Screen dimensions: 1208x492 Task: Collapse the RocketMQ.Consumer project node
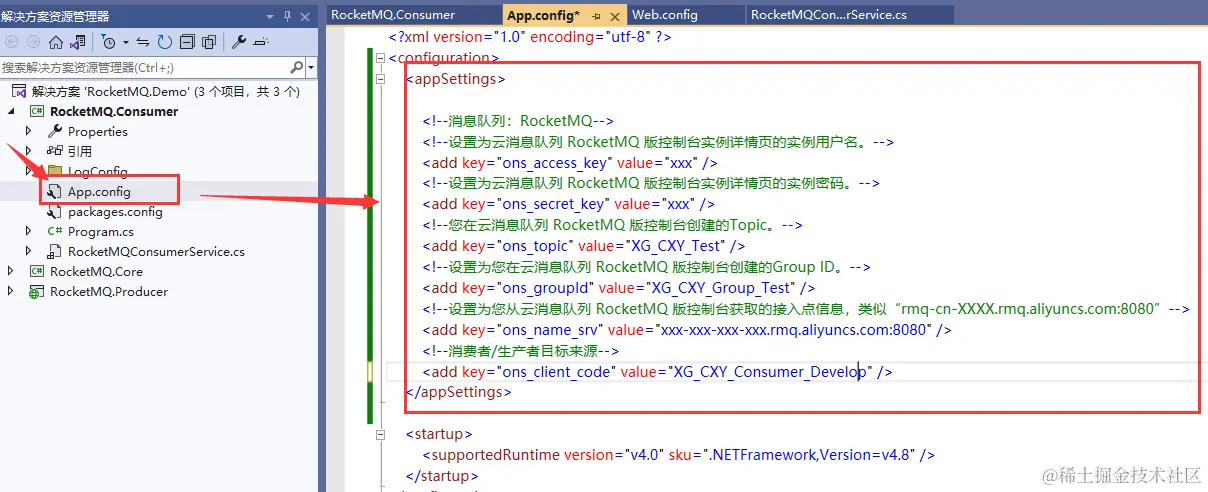12,111
